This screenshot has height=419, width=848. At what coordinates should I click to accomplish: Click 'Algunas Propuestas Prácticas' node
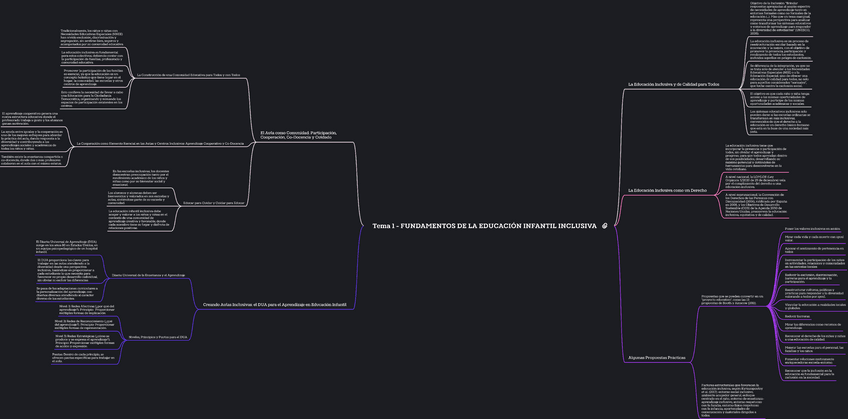pos(657,358)
